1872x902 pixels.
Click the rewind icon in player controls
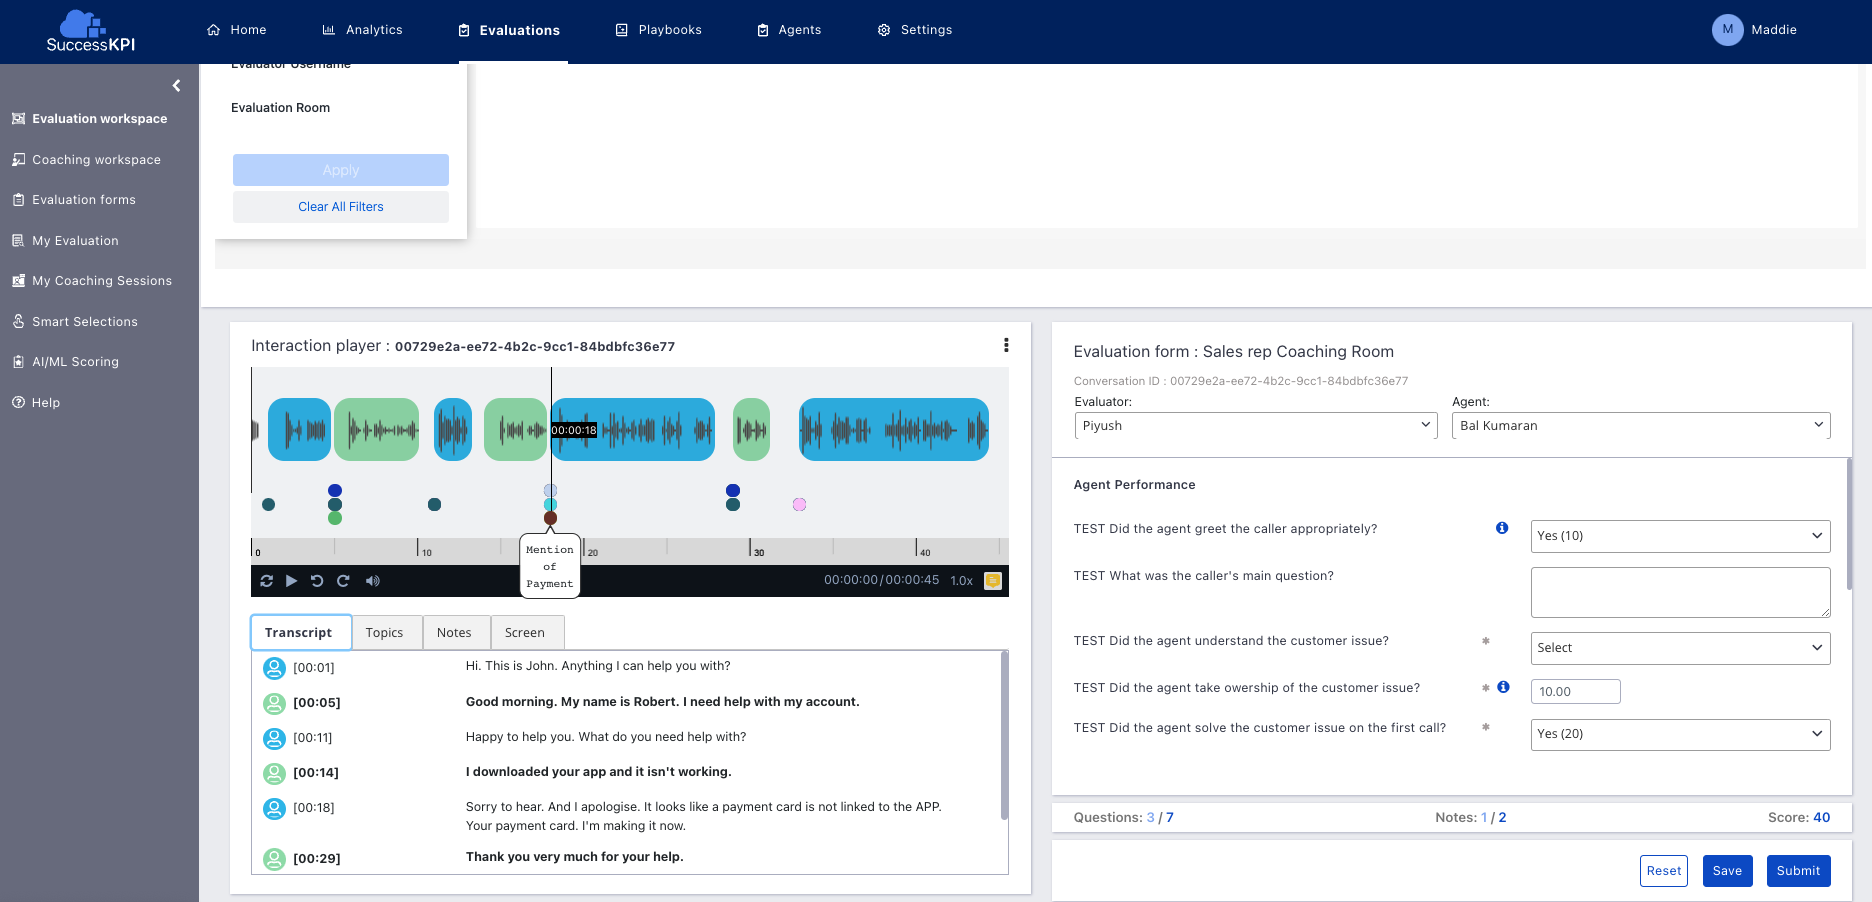point(317,581)
